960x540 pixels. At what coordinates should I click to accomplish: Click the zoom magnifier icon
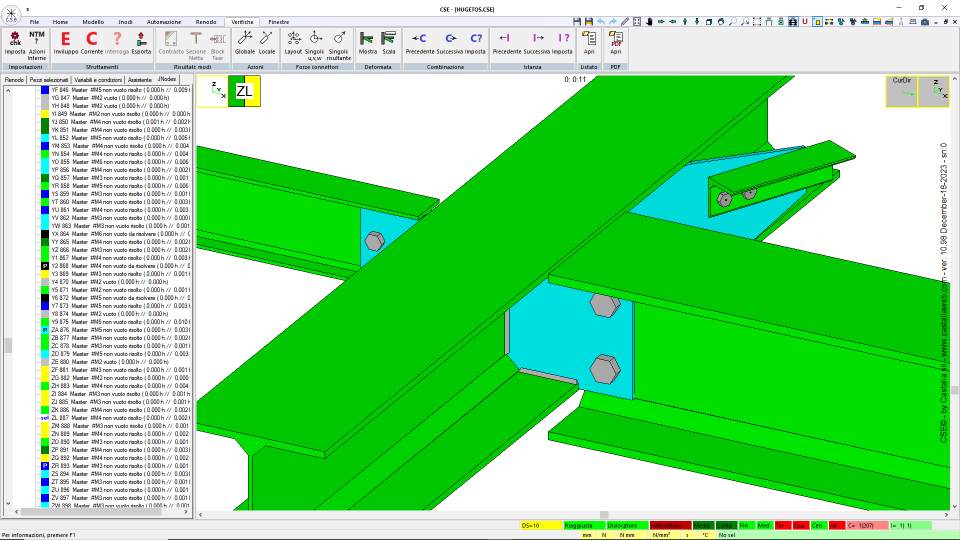[x=733, y=21]
